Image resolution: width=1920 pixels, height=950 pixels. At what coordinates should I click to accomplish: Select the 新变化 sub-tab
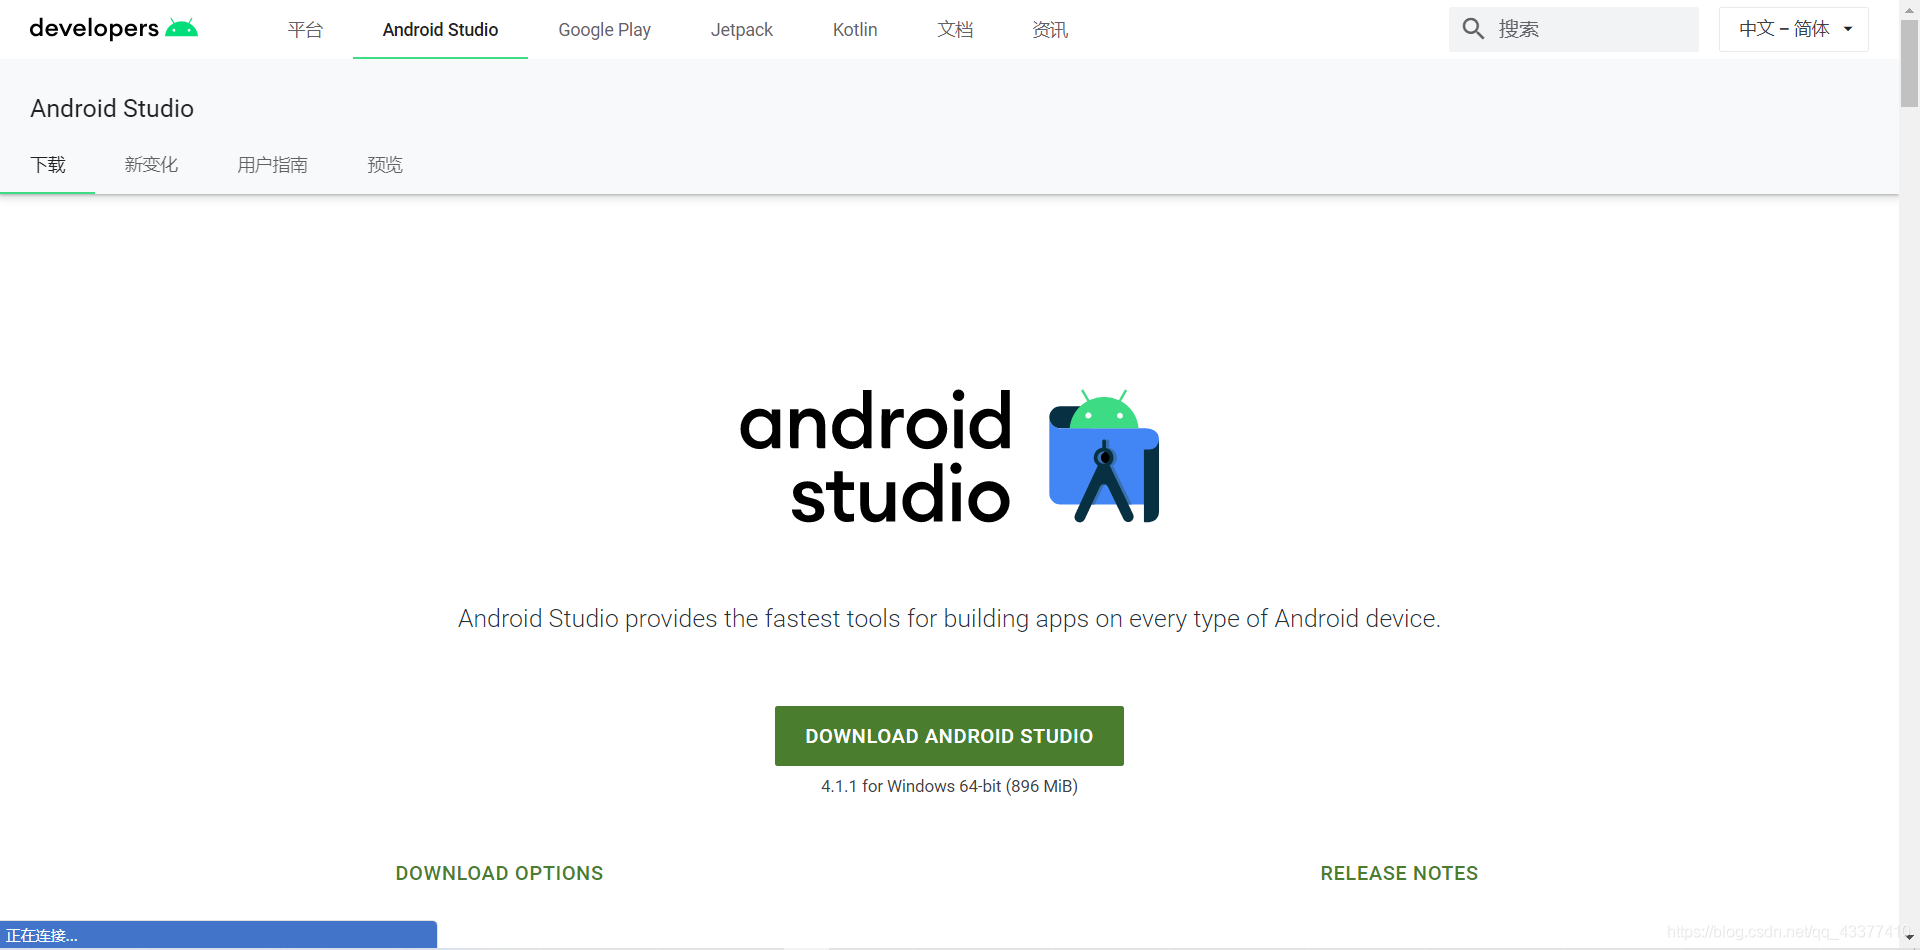click(151, 165)
